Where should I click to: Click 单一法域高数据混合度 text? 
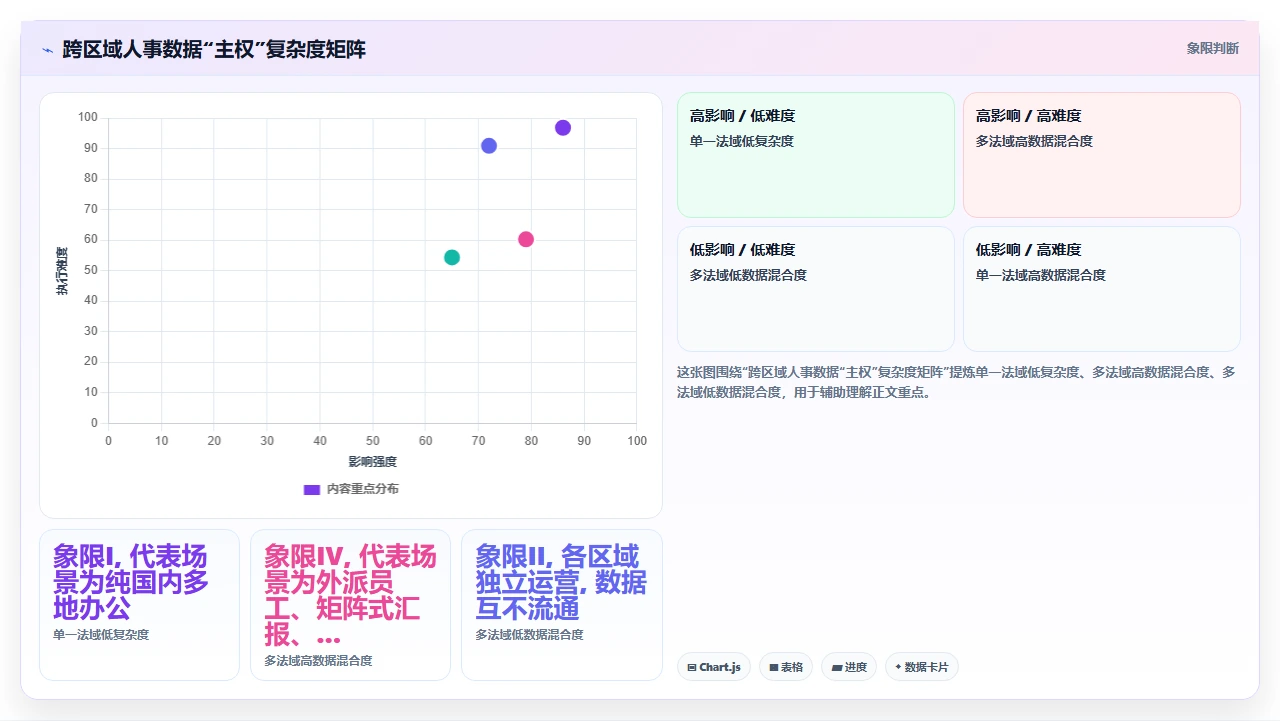pyautogui.click(x=1041, y=275)
